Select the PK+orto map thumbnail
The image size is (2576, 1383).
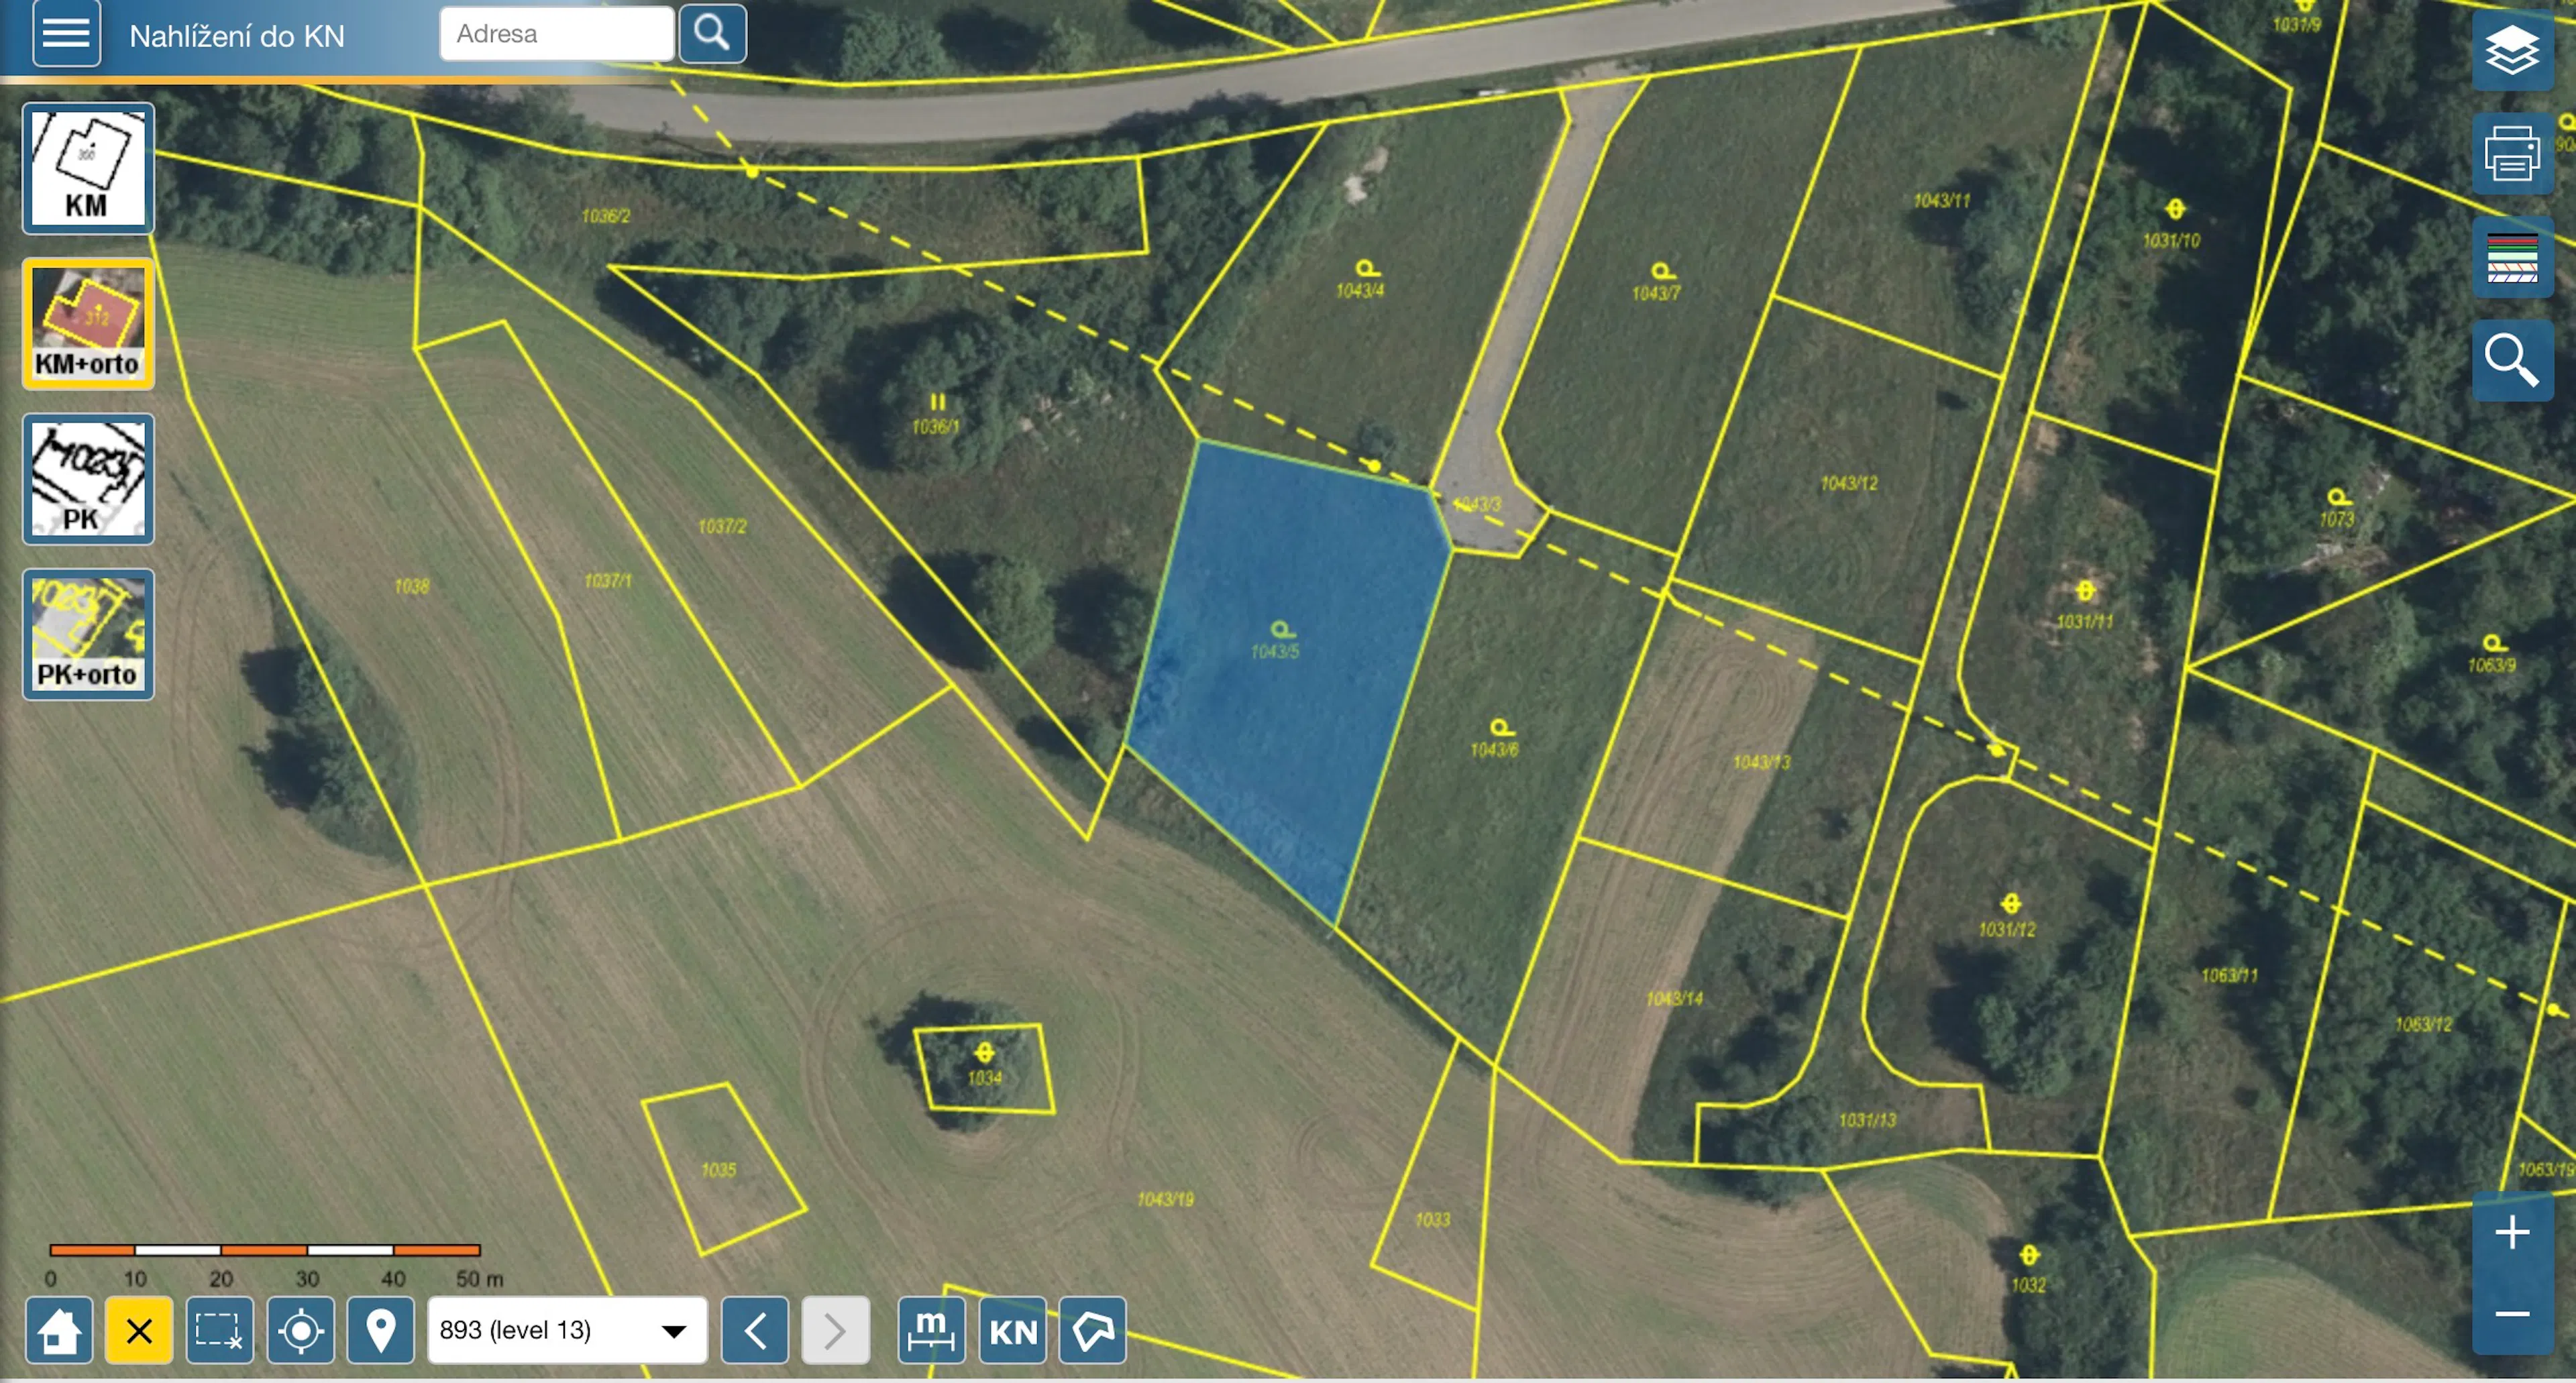[x=88, y=634]
